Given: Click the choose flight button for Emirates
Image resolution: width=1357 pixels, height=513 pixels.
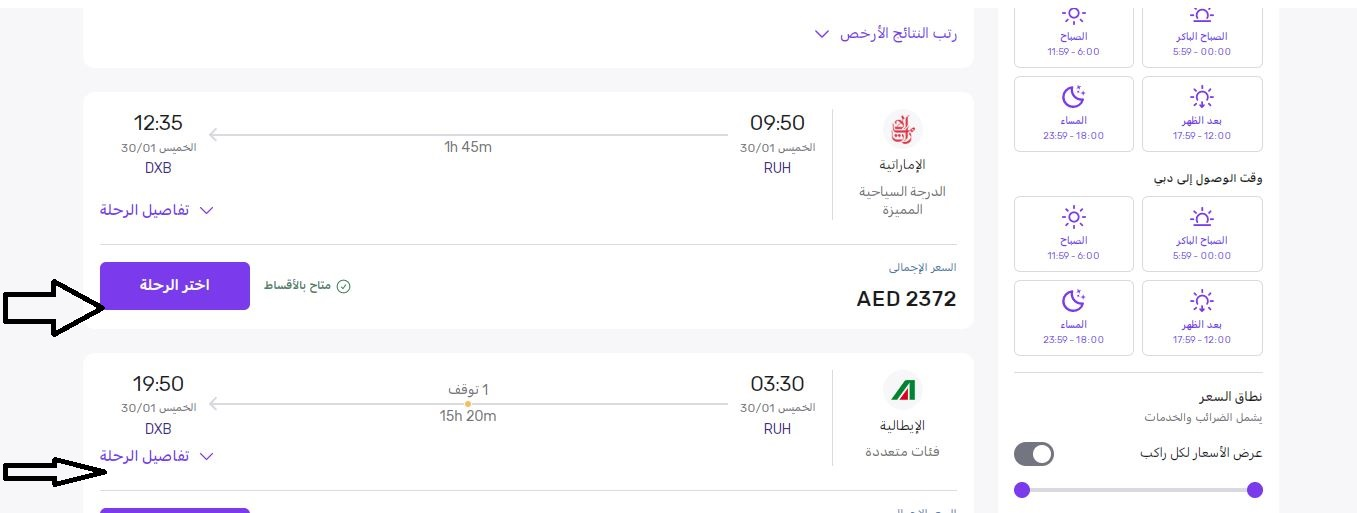Looking at the screenshot, I should pos(175,286).
